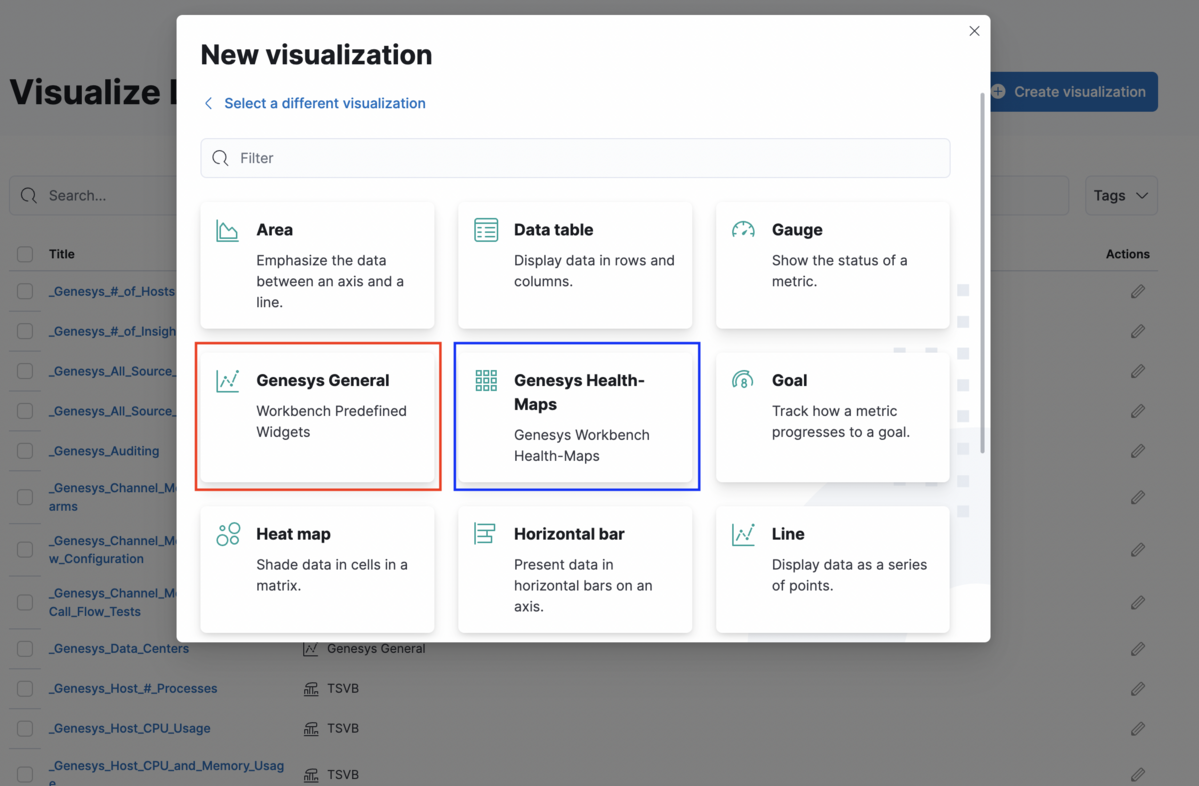This screenshot has width=1199, height=786.
Task: Open the _Genesys_Host_#_Processes link
Action: (x=133, y=688)
